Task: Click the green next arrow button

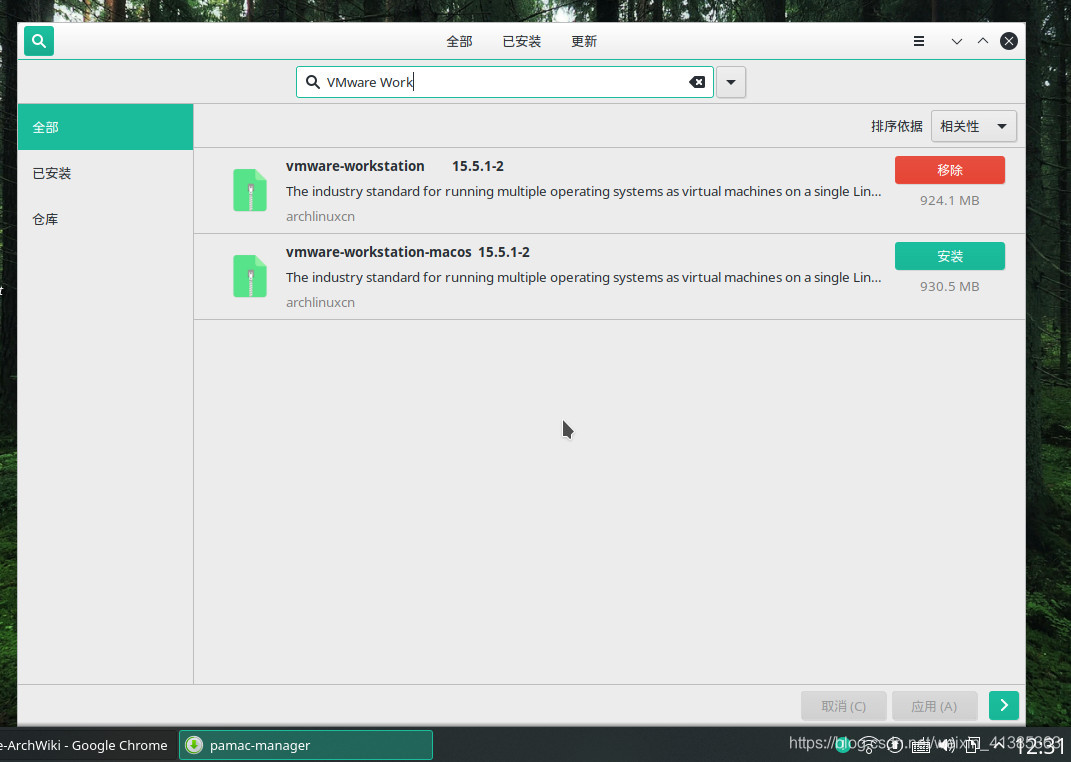Action: (1003, 705)
